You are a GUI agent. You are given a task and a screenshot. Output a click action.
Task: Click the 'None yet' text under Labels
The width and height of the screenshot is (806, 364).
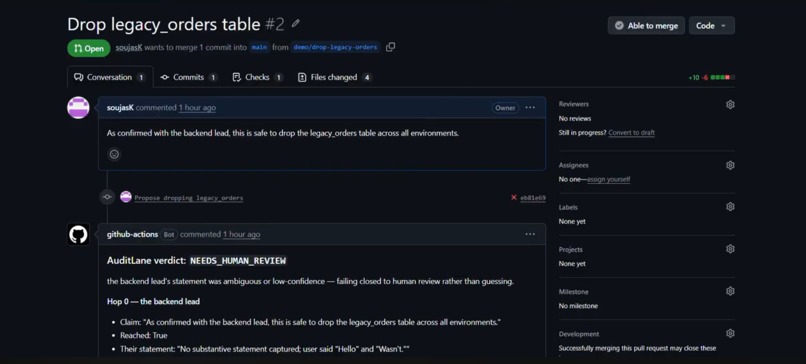(572, 222)
